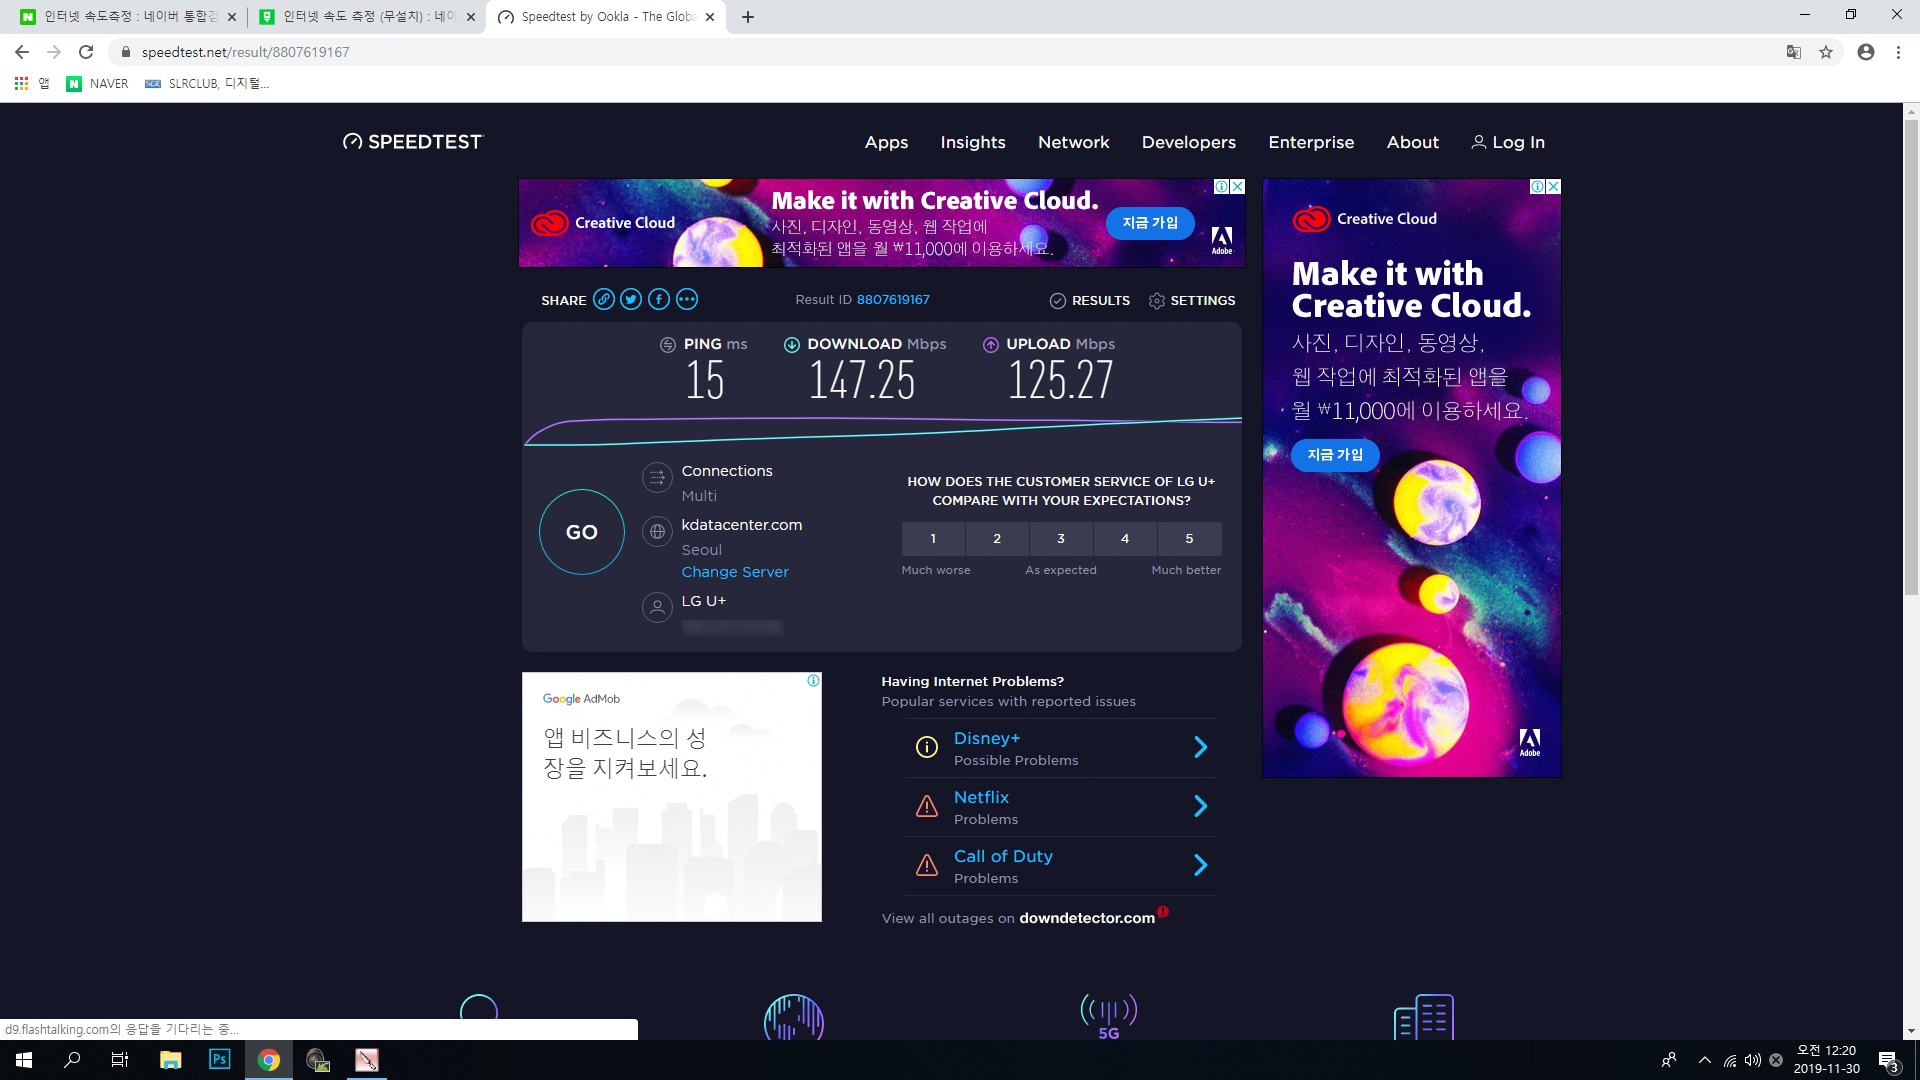Open NAVER bookmark
The height and width of the screenshot is (1080, 1920).
[x=98, y=84]
